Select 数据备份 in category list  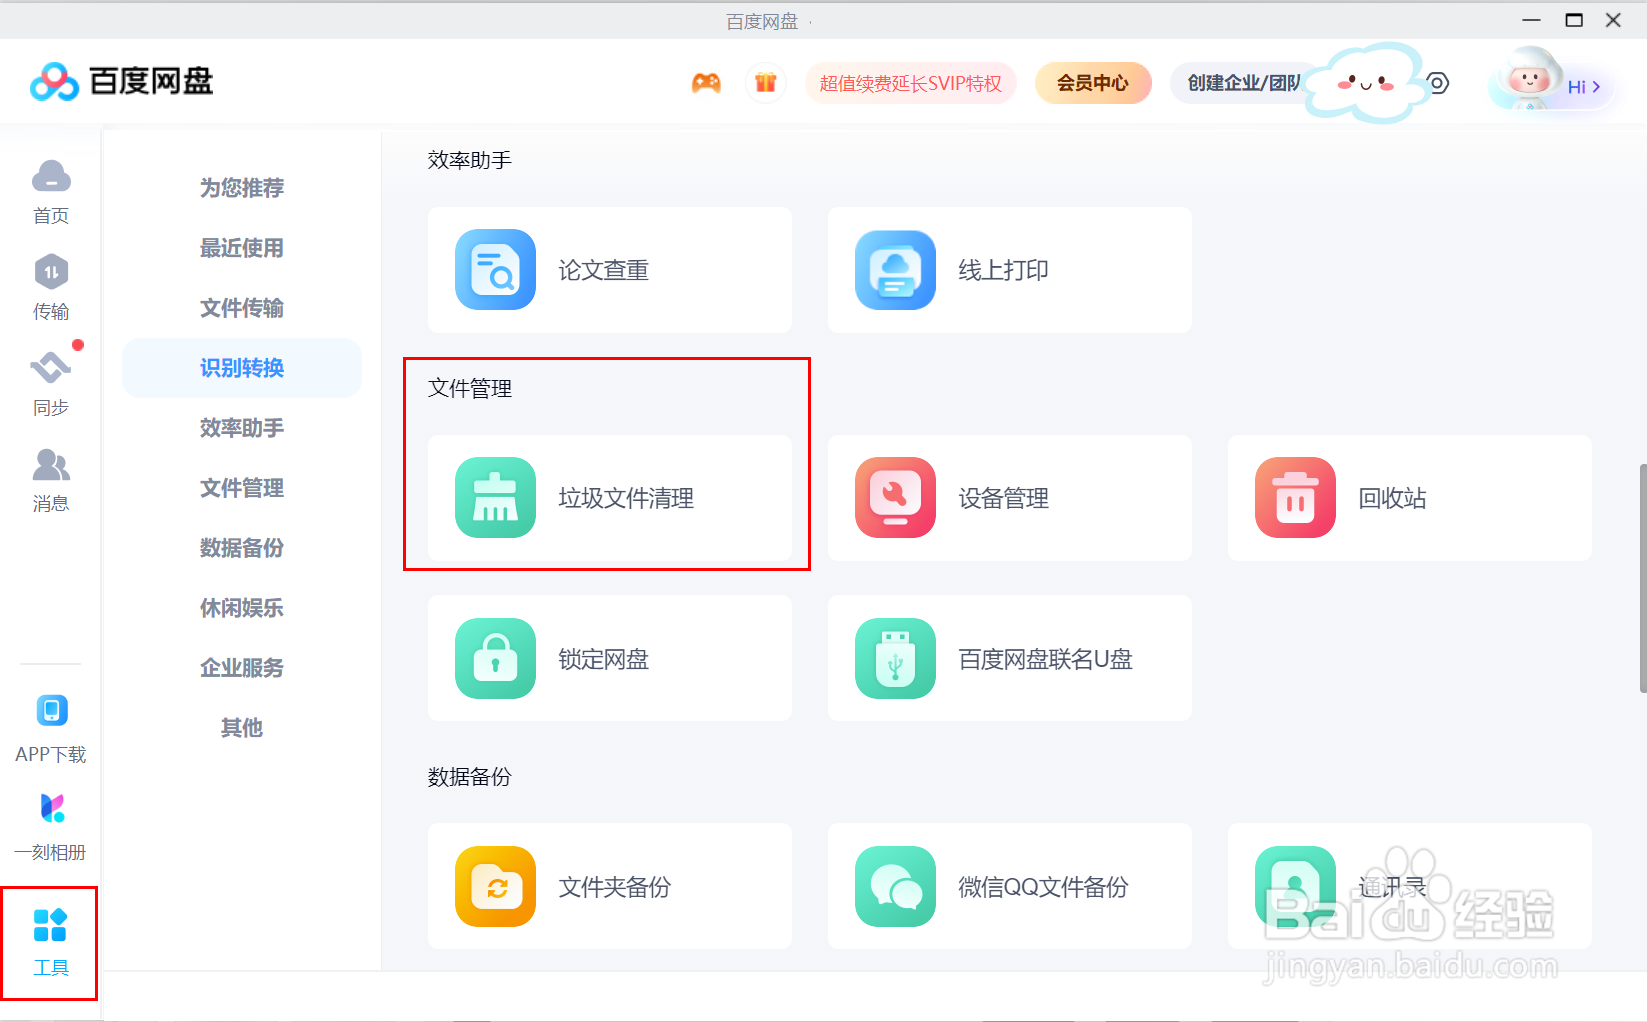click(x=242, y=548)
